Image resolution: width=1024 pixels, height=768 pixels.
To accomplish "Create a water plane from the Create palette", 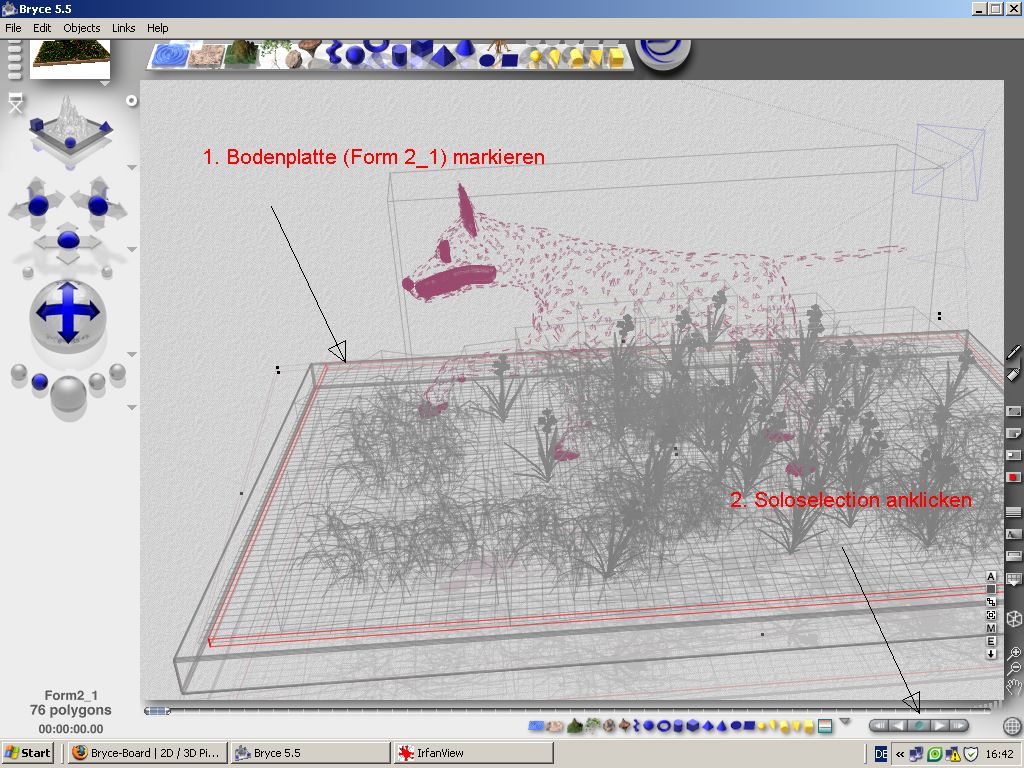I will tap(170, 56).
